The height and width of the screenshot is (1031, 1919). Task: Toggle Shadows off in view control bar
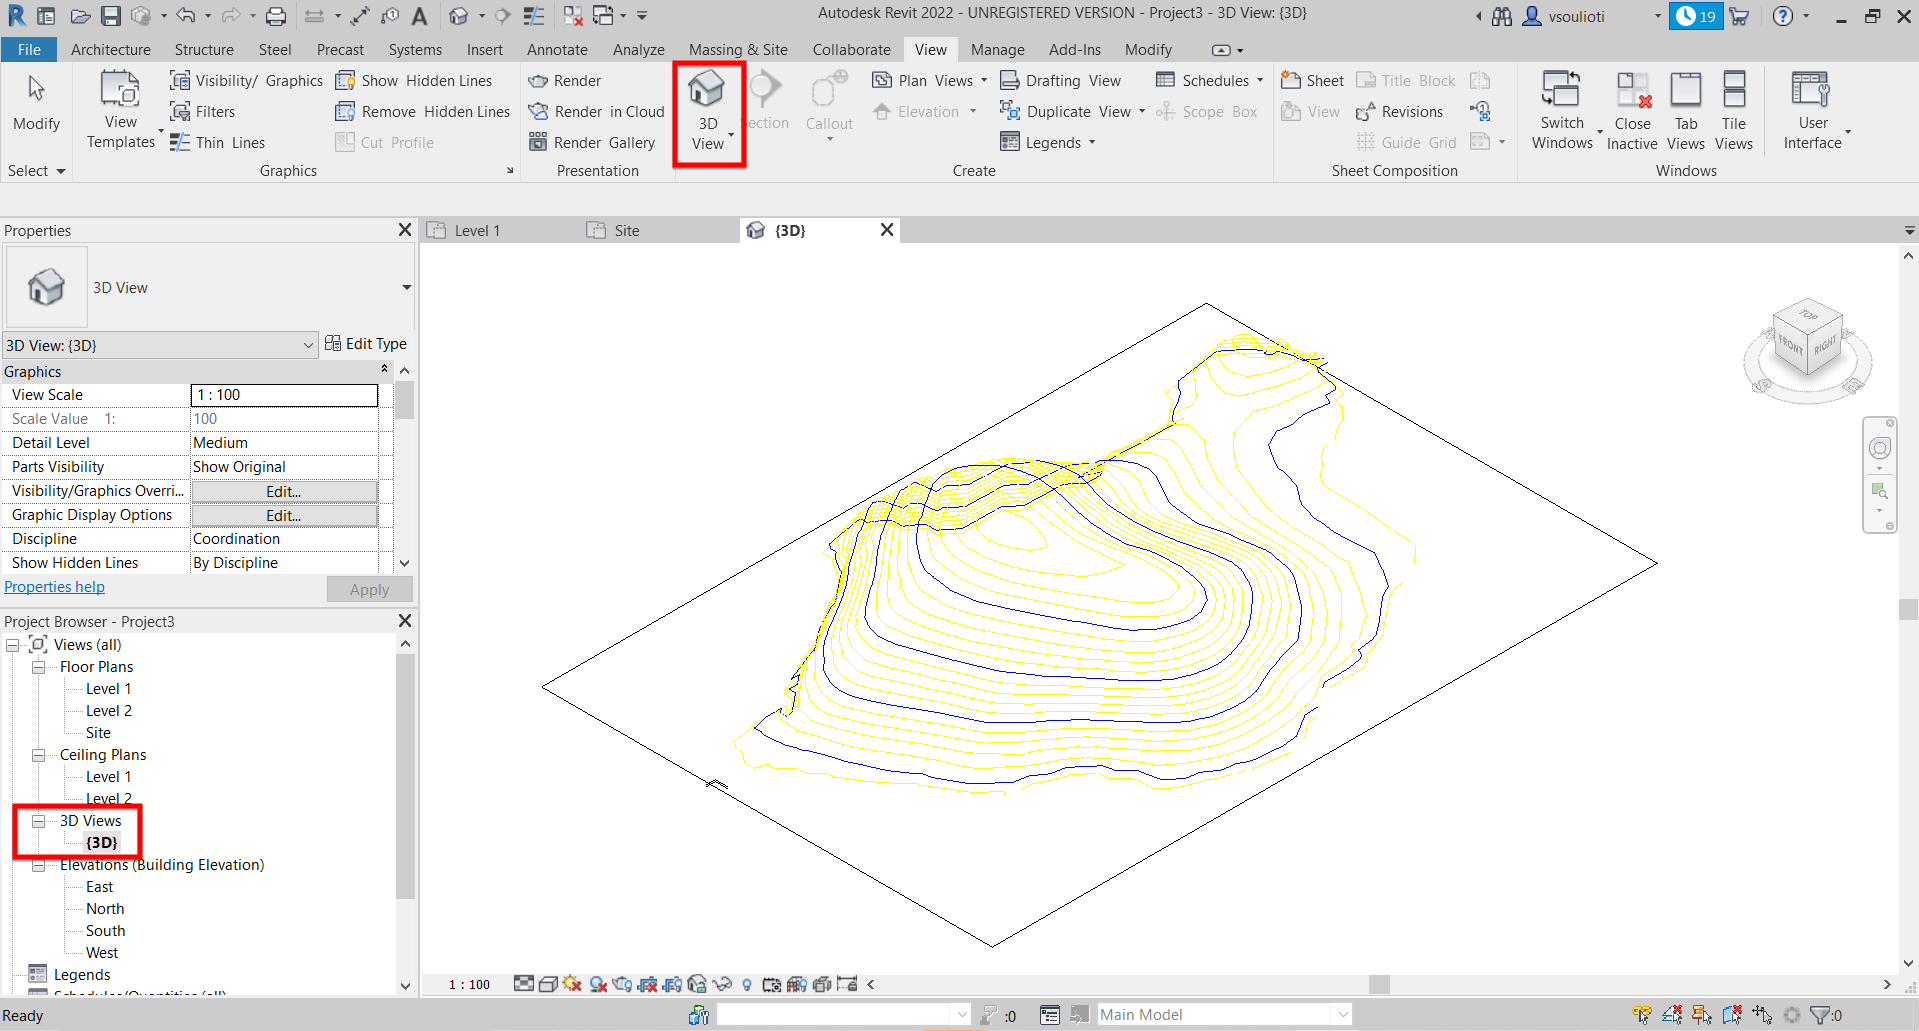pyautogui.click(x=598, y=984)
